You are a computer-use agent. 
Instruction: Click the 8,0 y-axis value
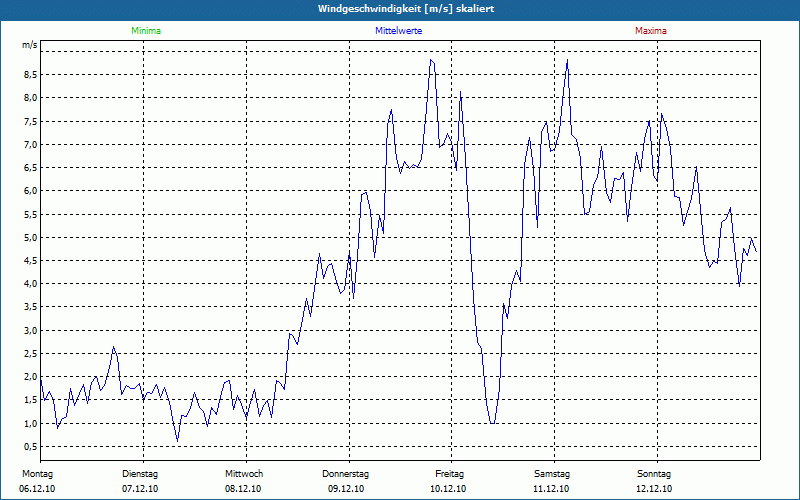pos(30,98)
